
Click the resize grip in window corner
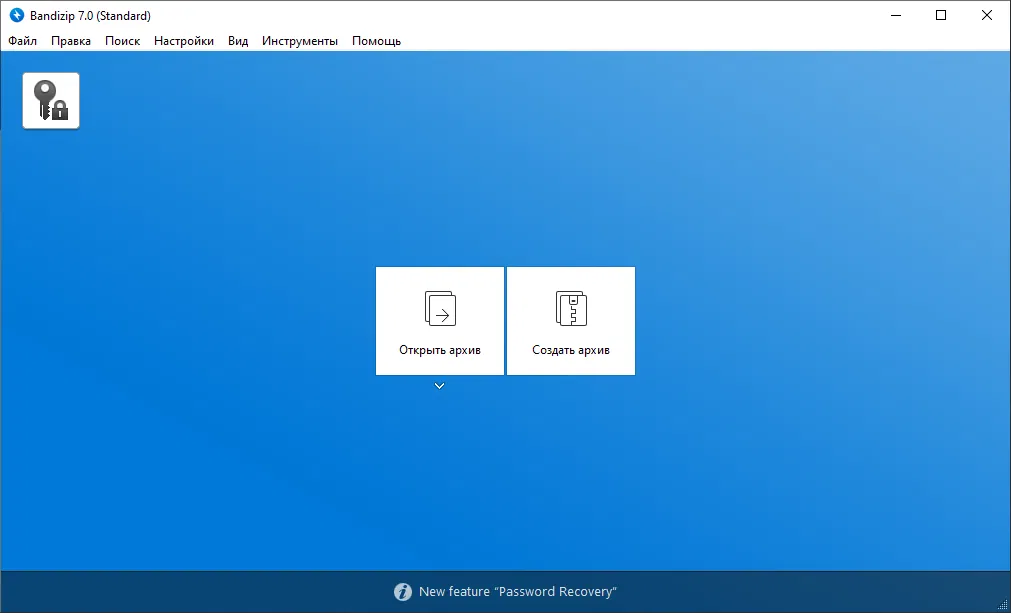coord(1003,605)
